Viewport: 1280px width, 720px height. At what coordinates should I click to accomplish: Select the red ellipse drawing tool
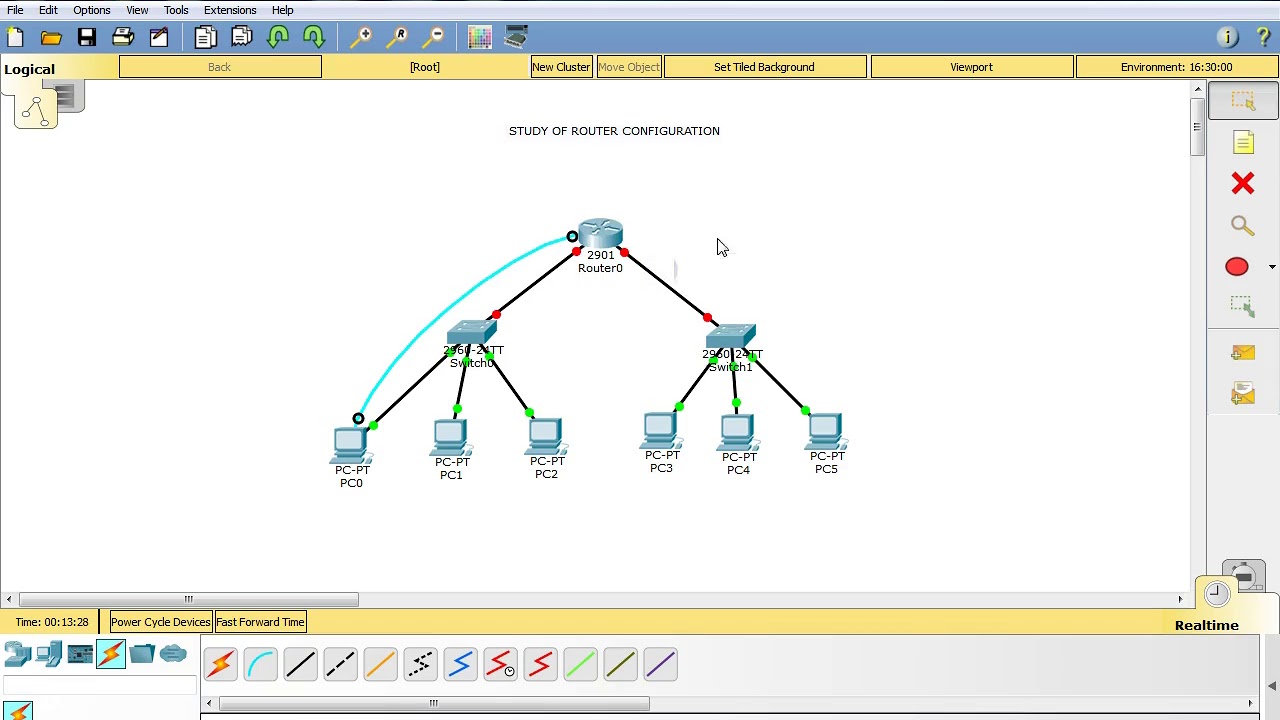pos(1237,267)
